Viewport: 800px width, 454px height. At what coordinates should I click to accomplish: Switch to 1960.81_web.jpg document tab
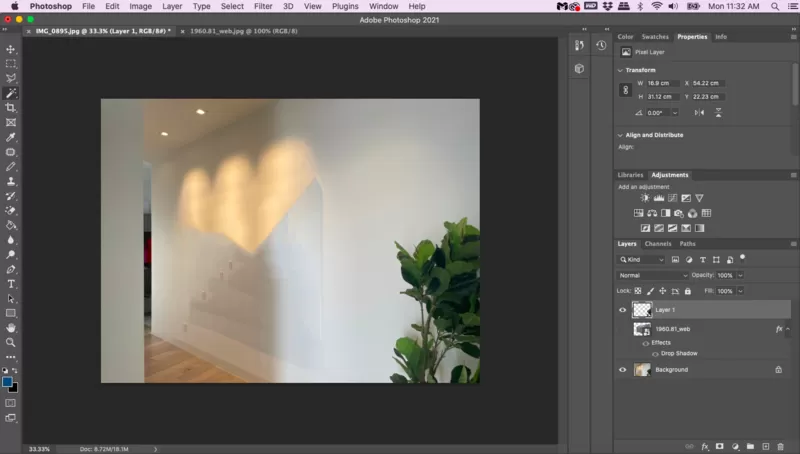(x=244, y=31)
